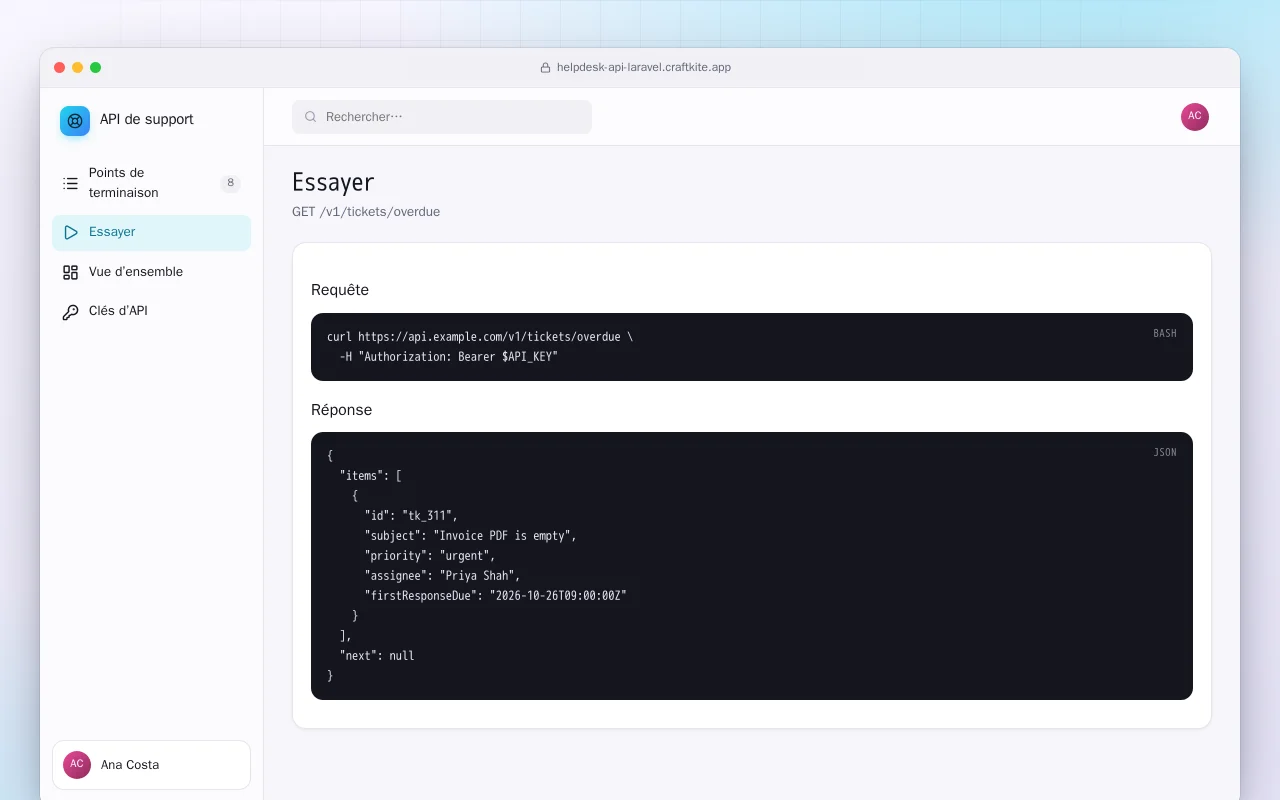Click the GET /v1/tickets/overdue subtitle
This screenshot has width=1280, height=800.
366,212
